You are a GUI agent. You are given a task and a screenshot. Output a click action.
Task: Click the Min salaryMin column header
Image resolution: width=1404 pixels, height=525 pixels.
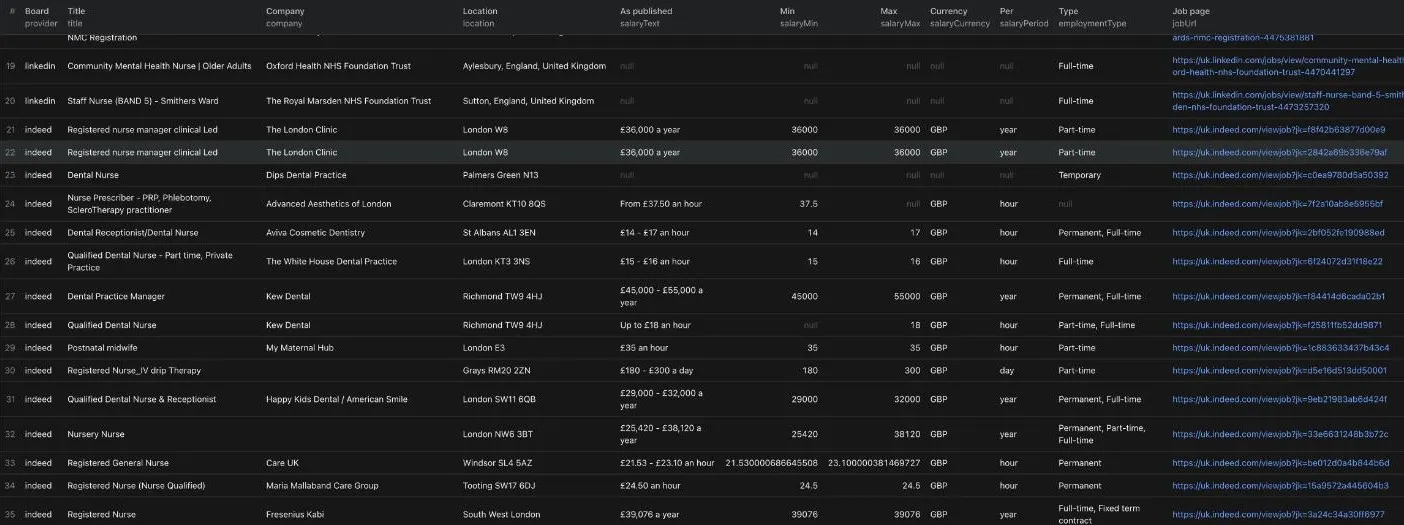(x=799, y=17)
